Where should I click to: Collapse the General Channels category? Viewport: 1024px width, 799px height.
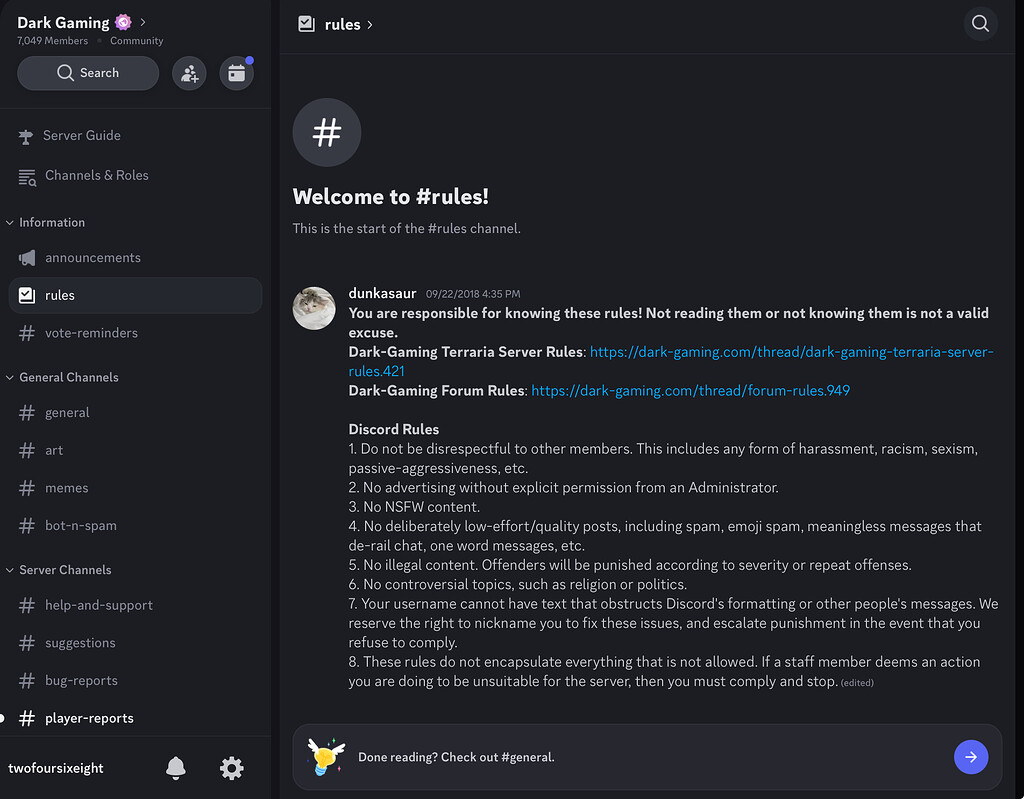tap(68, 377)
